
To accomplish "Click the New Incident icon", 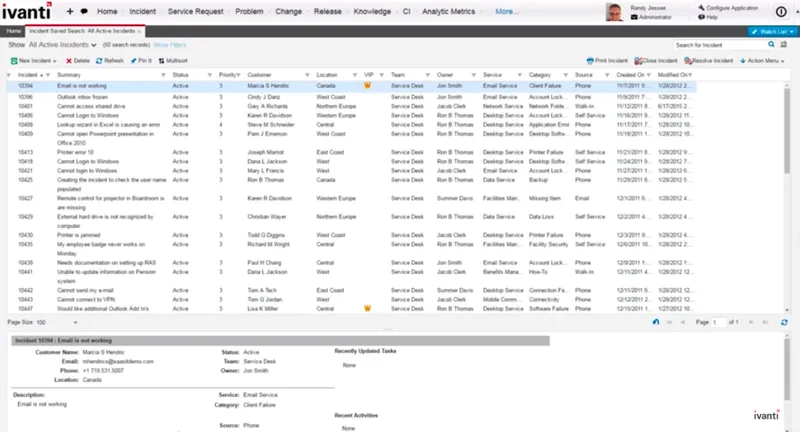I will tap(14, 61).
